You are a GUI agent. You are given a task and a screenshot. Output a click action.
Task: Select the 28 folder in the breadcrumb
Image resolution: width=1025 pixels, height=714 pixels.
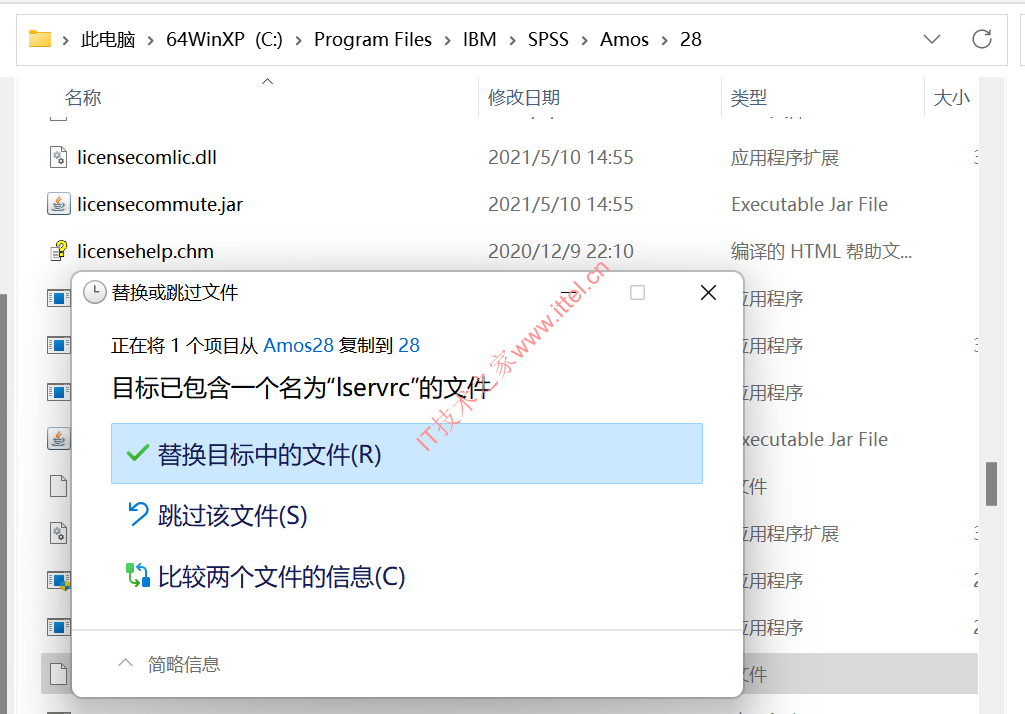click(x=690, y=40)
